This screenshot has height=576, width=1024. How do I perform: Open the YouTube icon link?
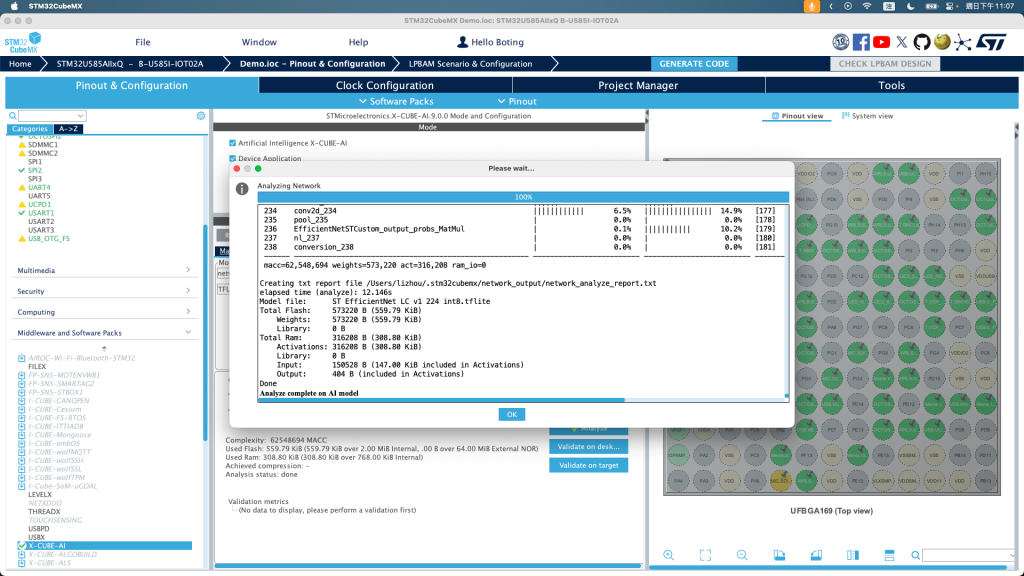tap(881, 42)
